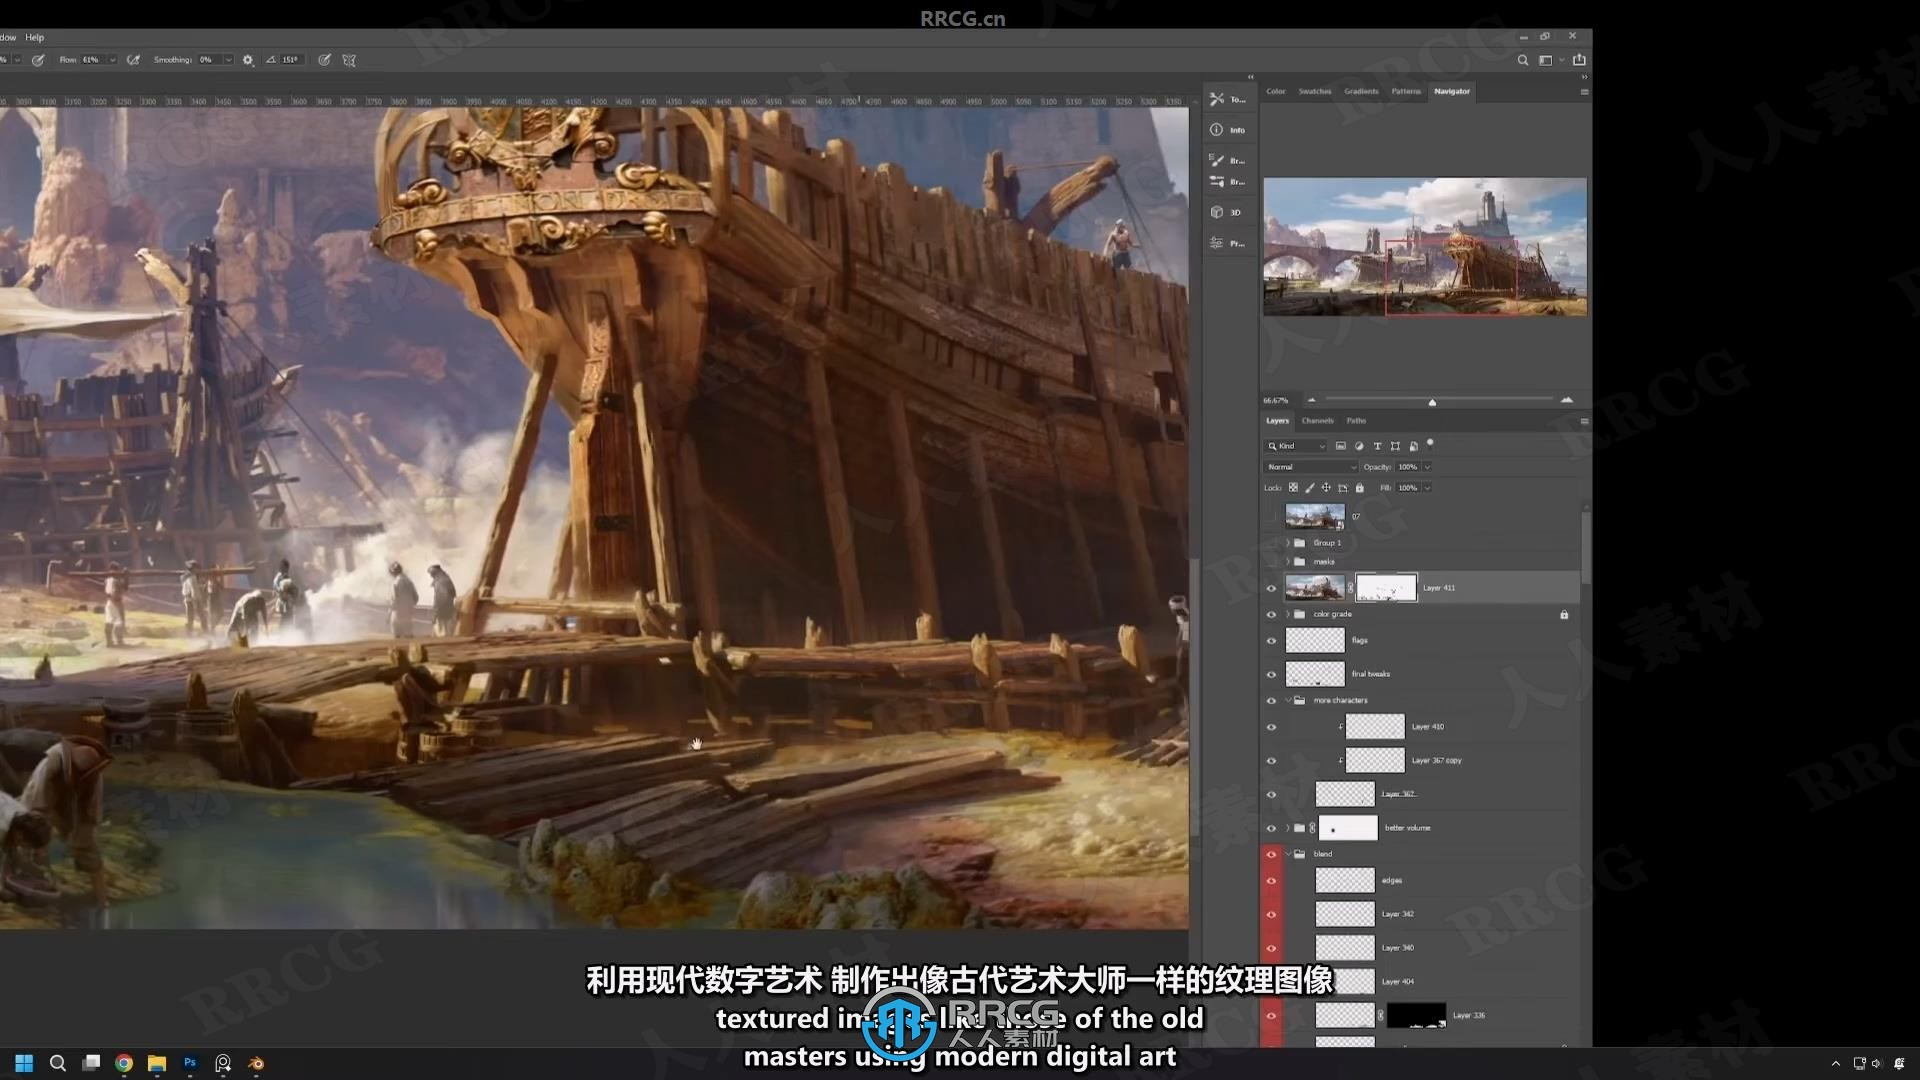Expand the Group 1 folder
Screen dimensions: 1920x1080
click(x=1288, y=543)
